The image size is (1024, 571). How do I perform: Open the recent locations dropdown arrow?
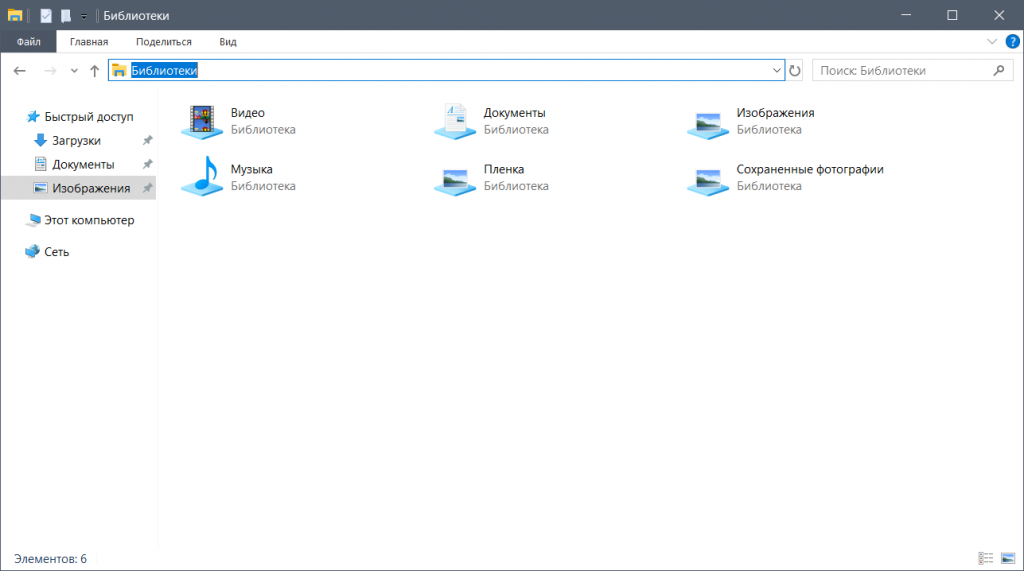[74, 71]
